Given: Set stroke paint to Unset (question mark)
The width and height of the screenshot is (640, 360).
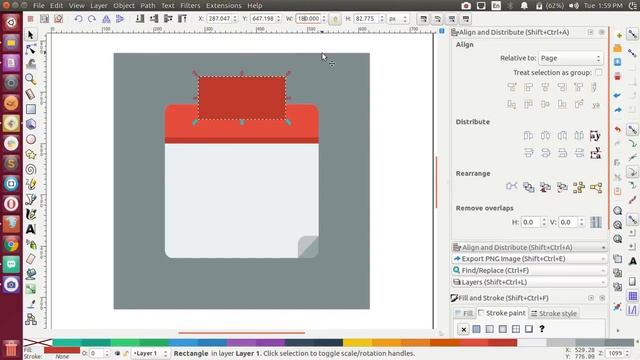Looking at the screenshot, I should [x=542, y=329].
